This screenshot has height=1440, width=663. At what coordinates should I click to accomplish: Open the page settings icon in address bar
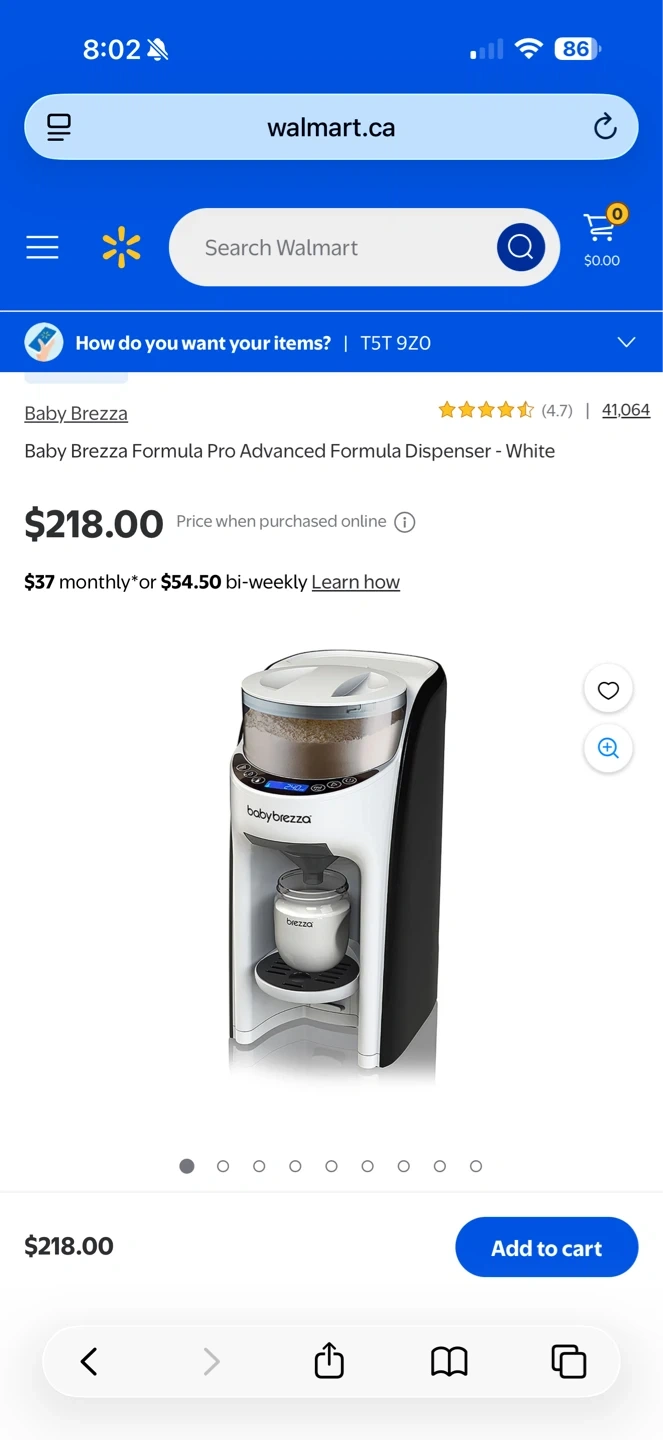coord(59,127)
